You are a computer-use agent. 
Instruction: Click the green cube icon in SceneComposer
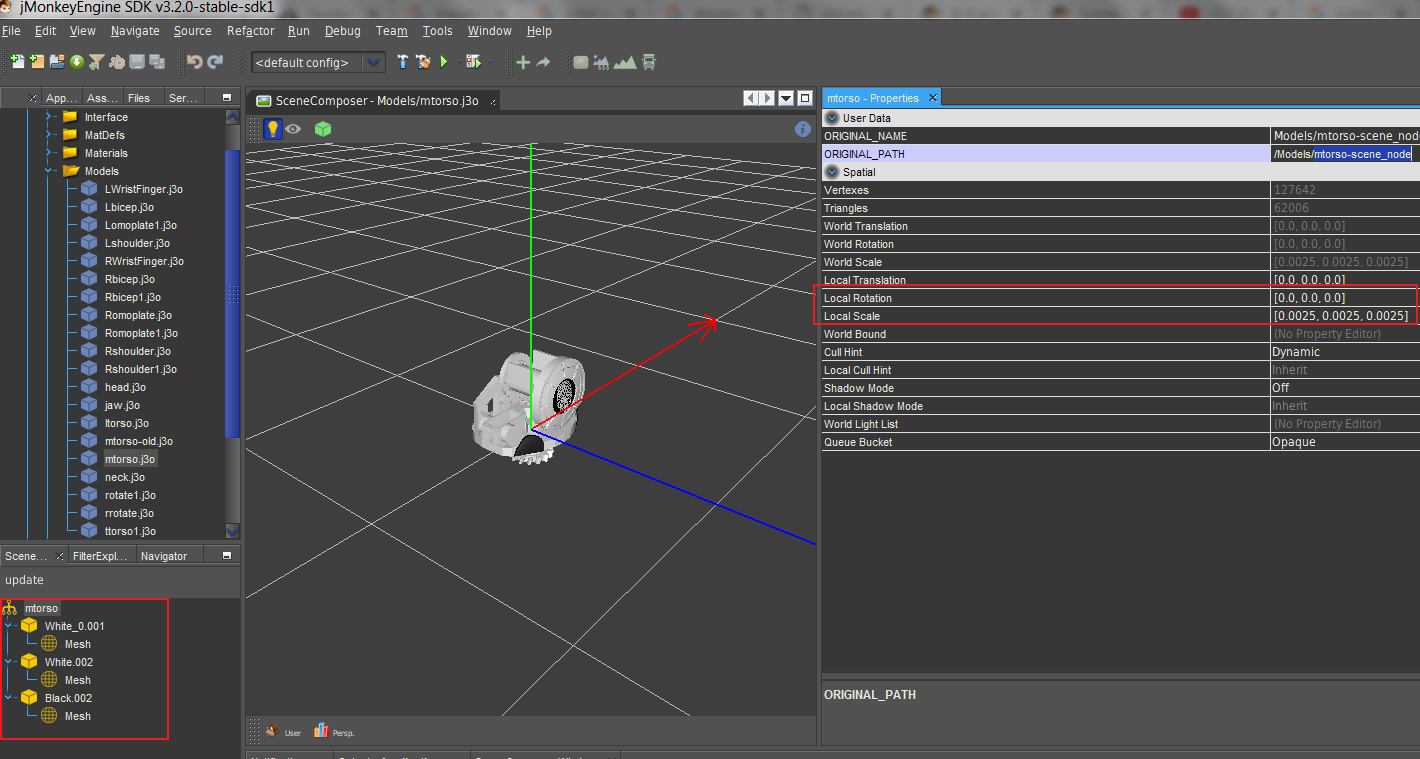[x=323, y=129]
